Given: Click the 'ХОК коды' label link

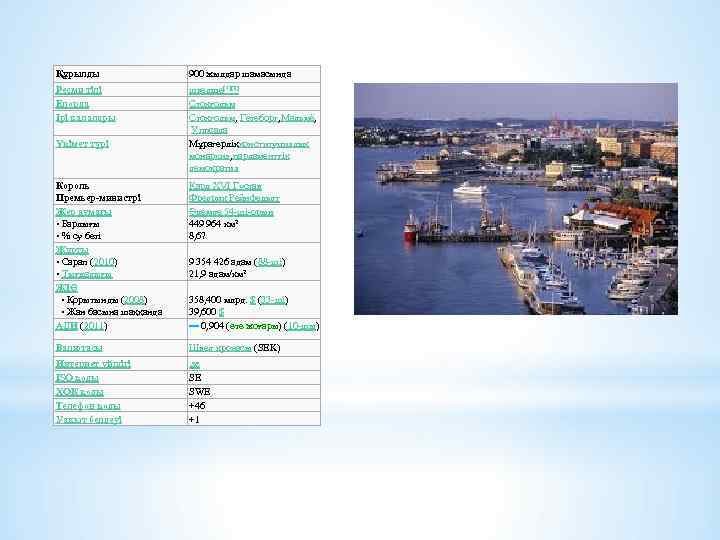Looking at the screenshot, I should (x=79, y=392).
